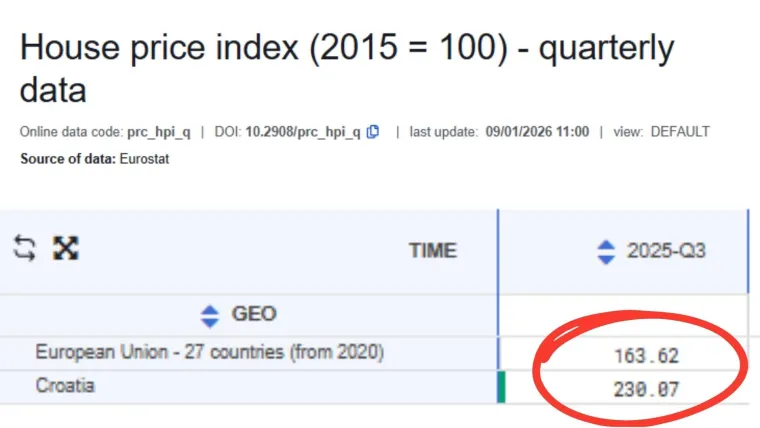Copy the DOI with the copy icon
The width and height of the screenshot is (760, 428).
click(x=373, y=132)
